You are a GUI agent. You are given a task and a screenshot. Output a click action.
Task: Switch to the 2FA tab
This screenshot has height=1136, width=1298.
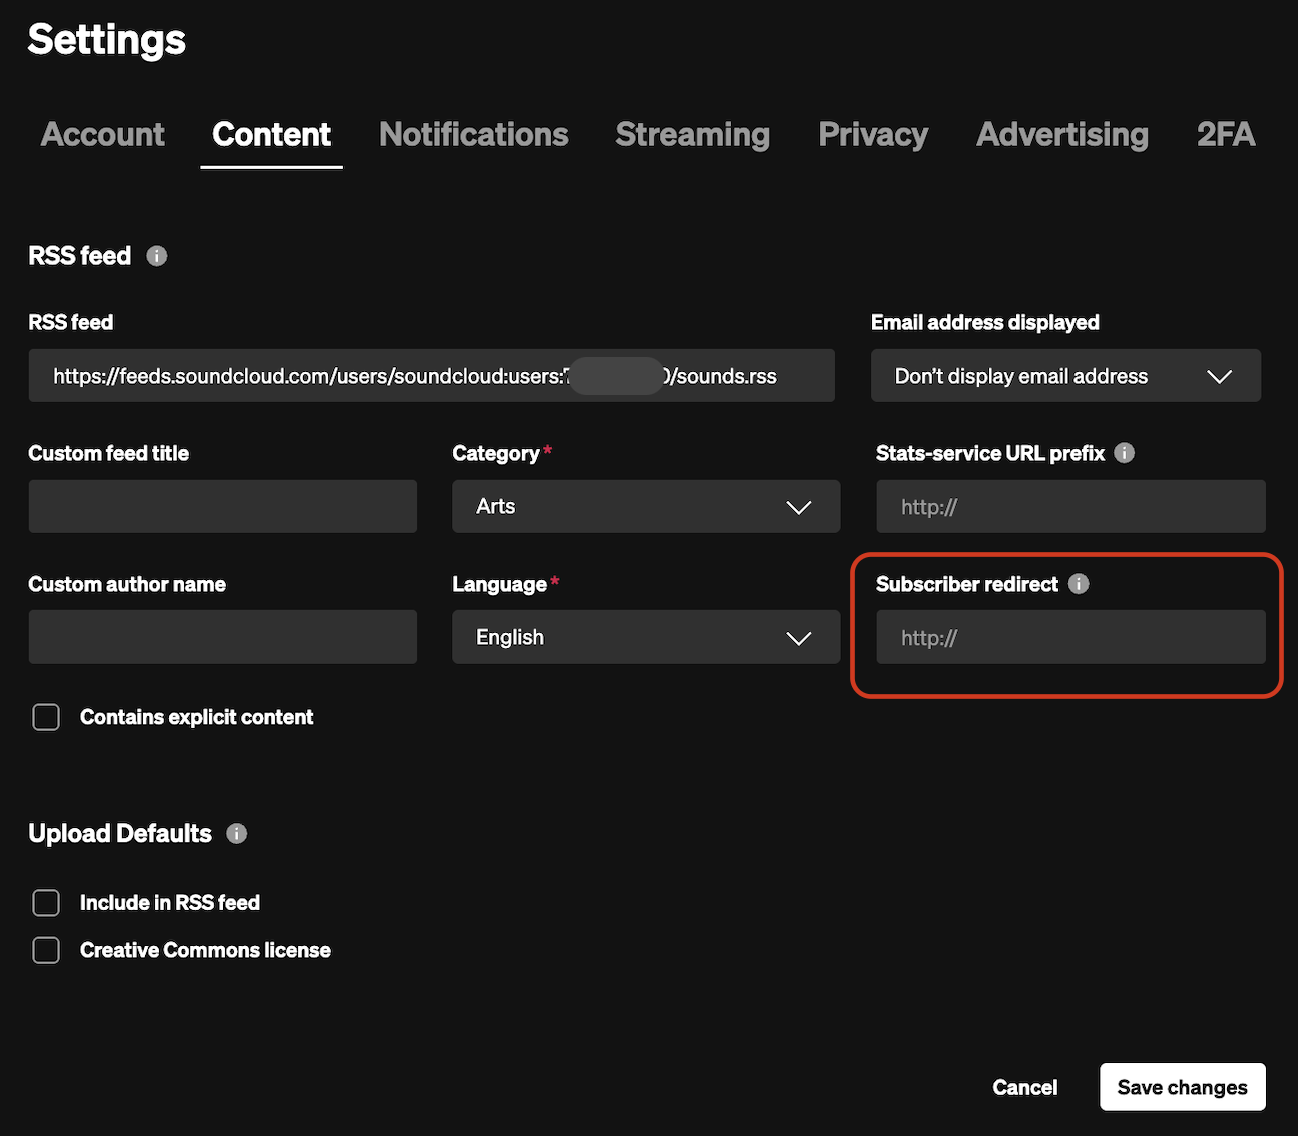pyautogui.click(x=1225, y=135)
